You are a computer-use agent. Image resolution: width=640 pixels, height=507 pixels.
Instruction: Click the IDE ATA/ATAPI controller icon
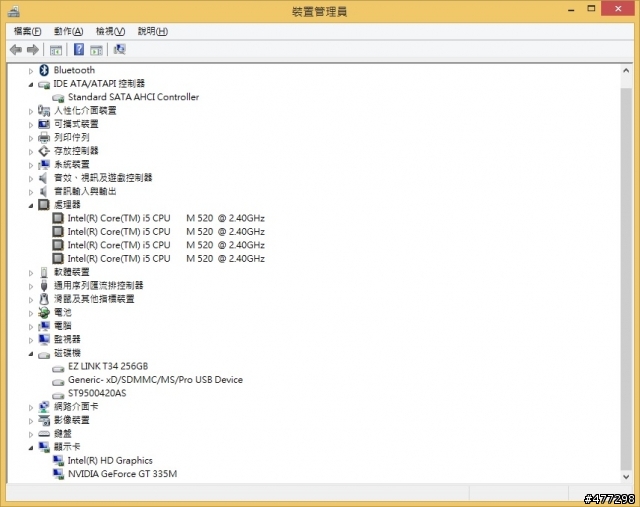(x=44, y=84)
